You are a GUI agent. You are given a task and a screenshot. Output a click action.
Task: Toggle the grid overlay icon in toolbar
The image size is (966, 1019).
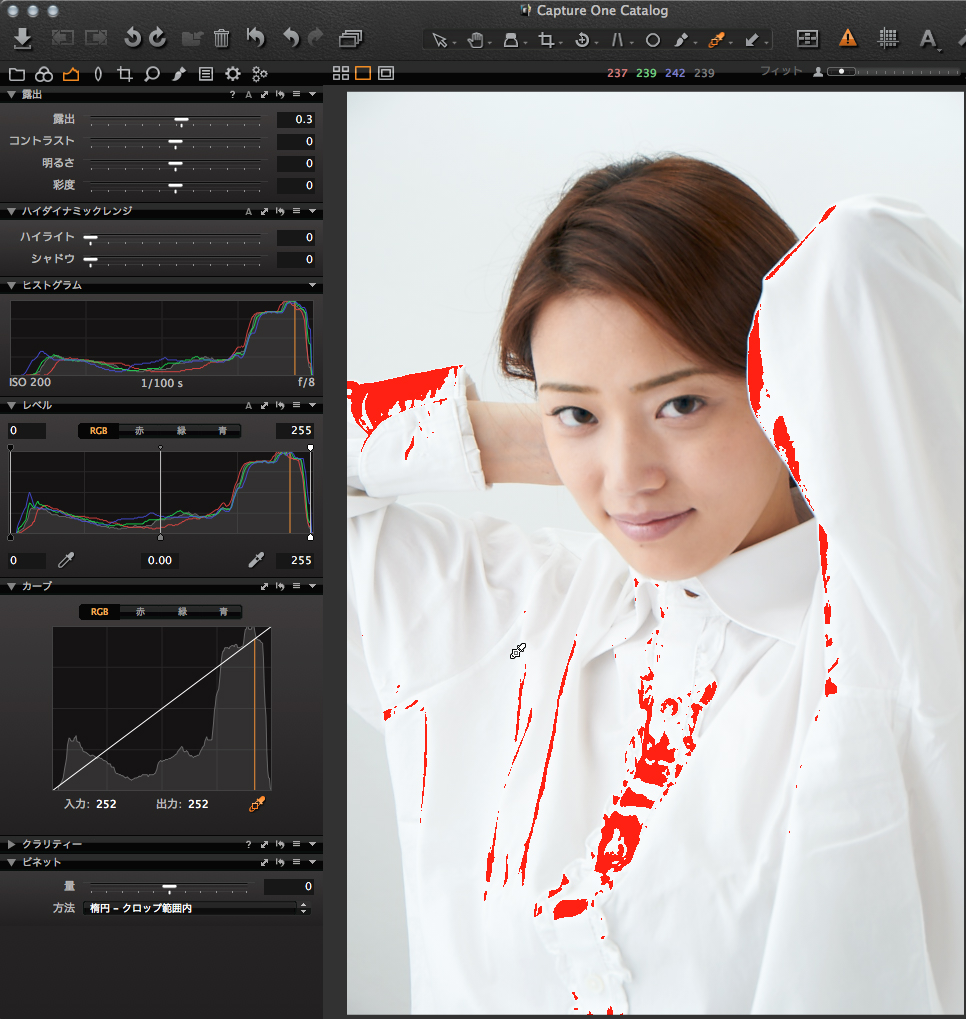[887, 39]
